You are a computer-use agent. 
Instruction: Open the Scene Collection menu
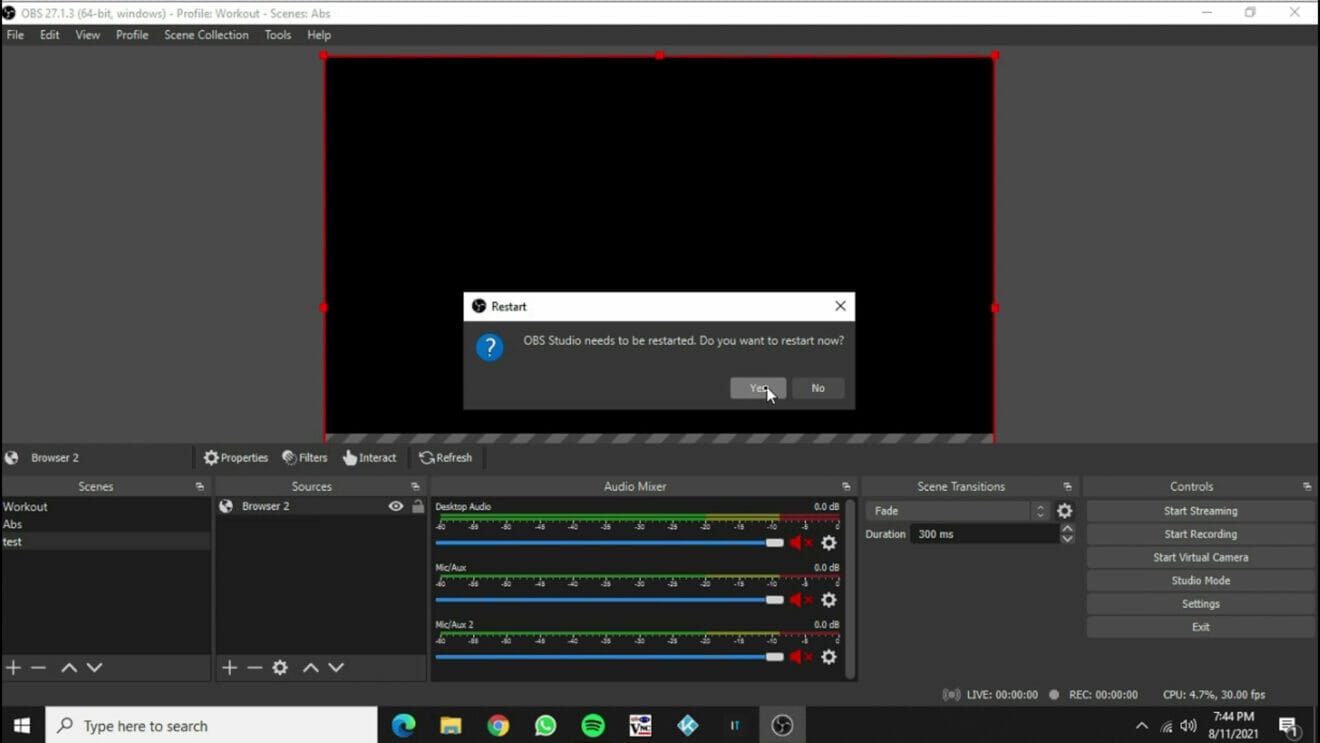206,34
